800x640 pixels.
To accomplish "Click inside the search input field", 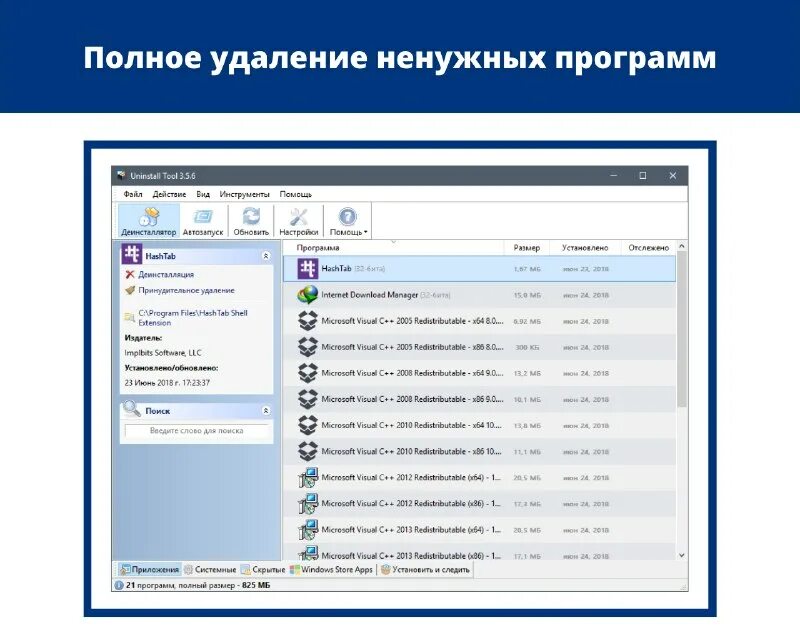I will click(x=198, y=430).
